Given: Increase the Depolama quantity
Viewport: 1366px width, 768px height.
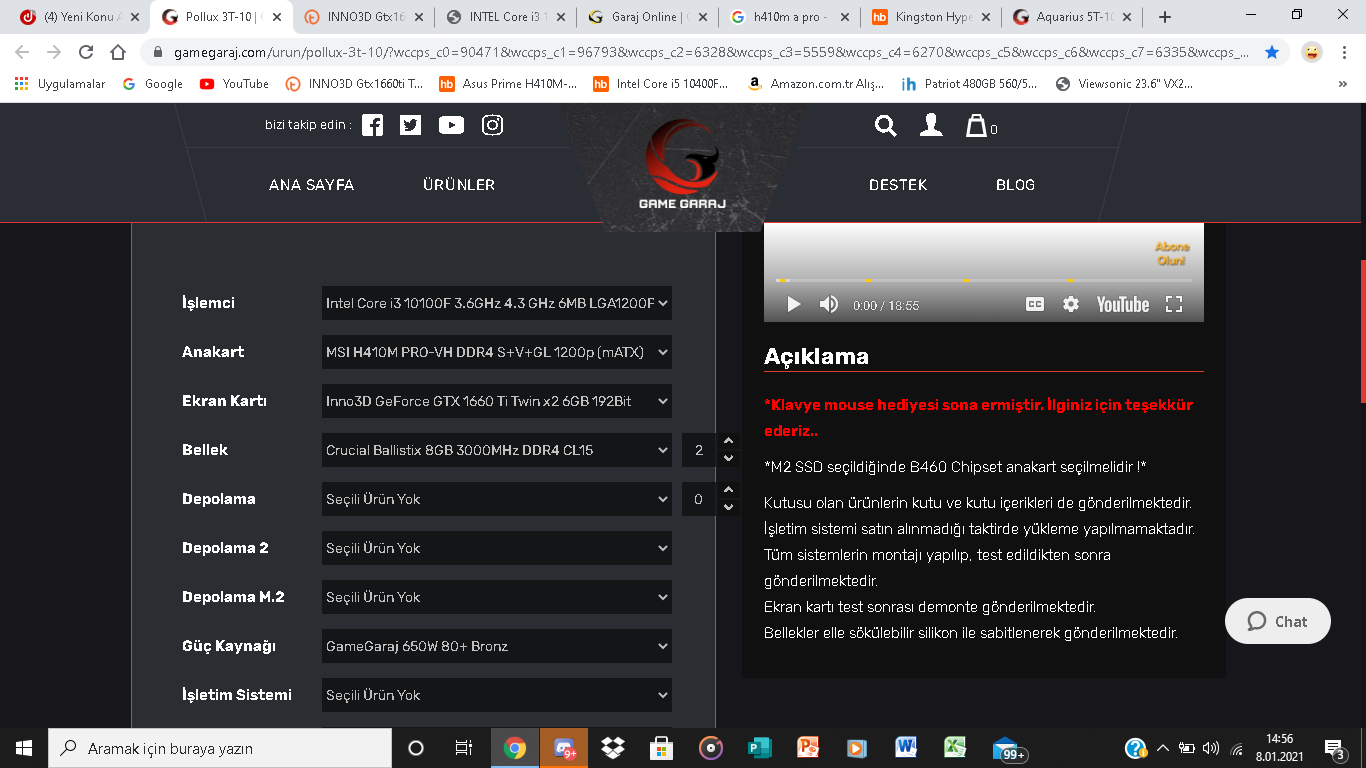Looking at the screenshot, I should (x=728, y=490).
